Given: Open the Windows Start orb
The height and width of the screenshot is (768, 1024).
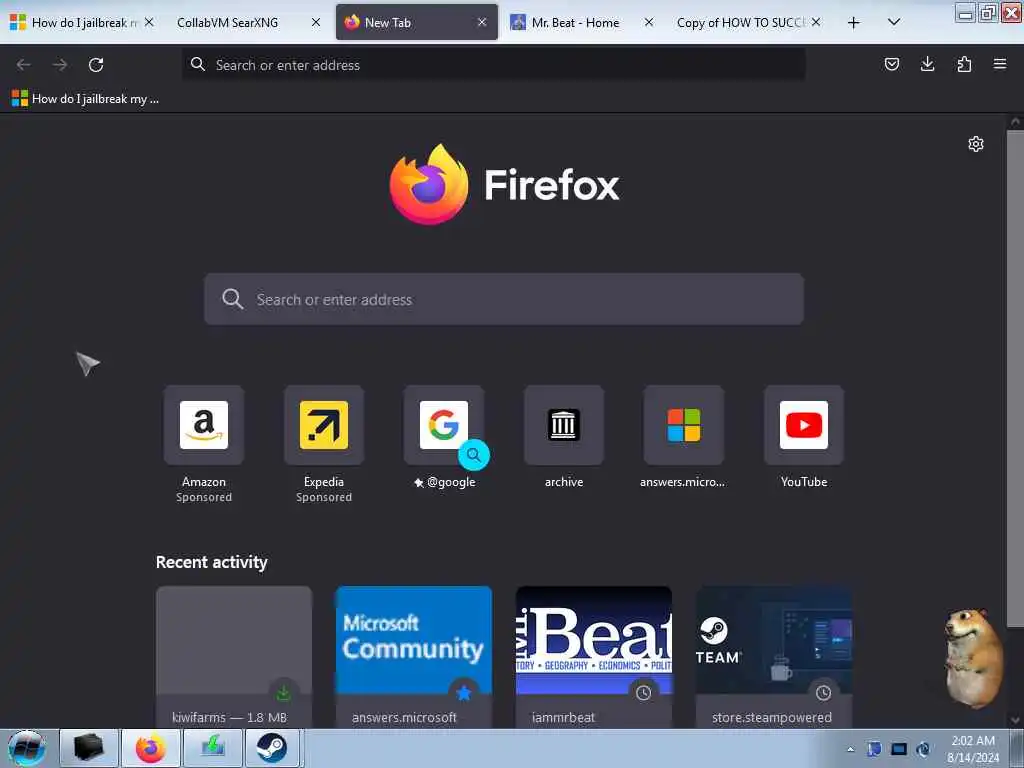Looking at the screenshot, I should (27, 748).
